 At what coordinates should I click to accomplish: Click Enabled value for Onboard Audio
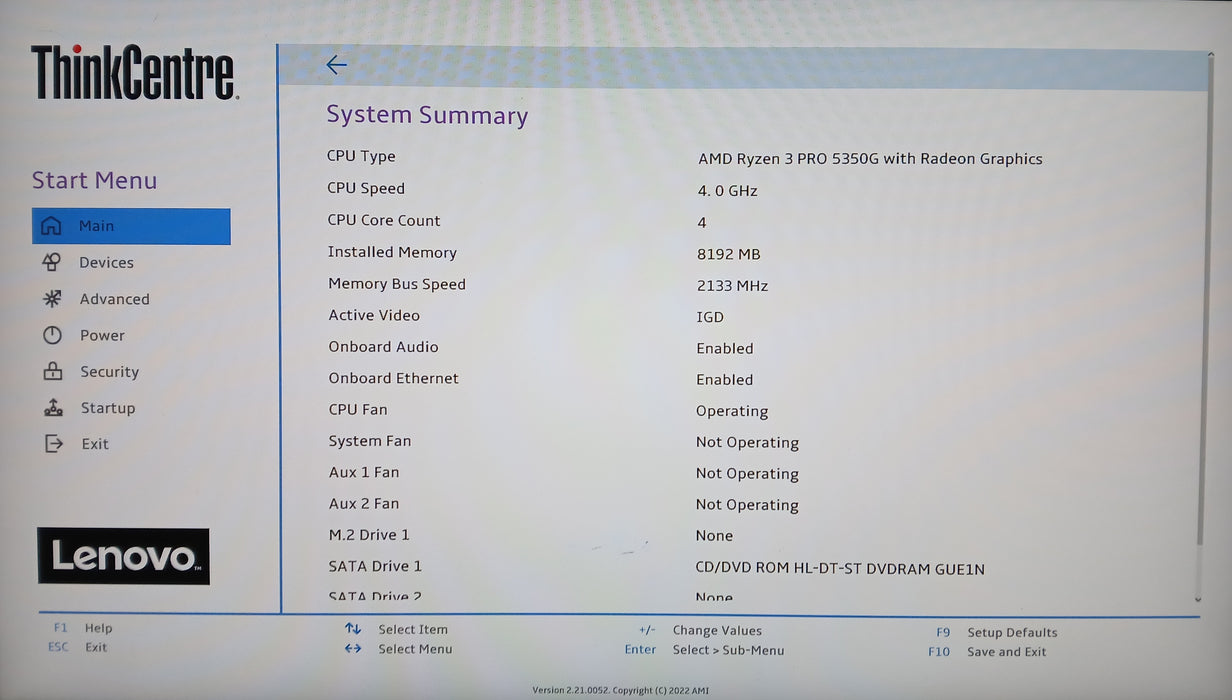pos(725,349)
